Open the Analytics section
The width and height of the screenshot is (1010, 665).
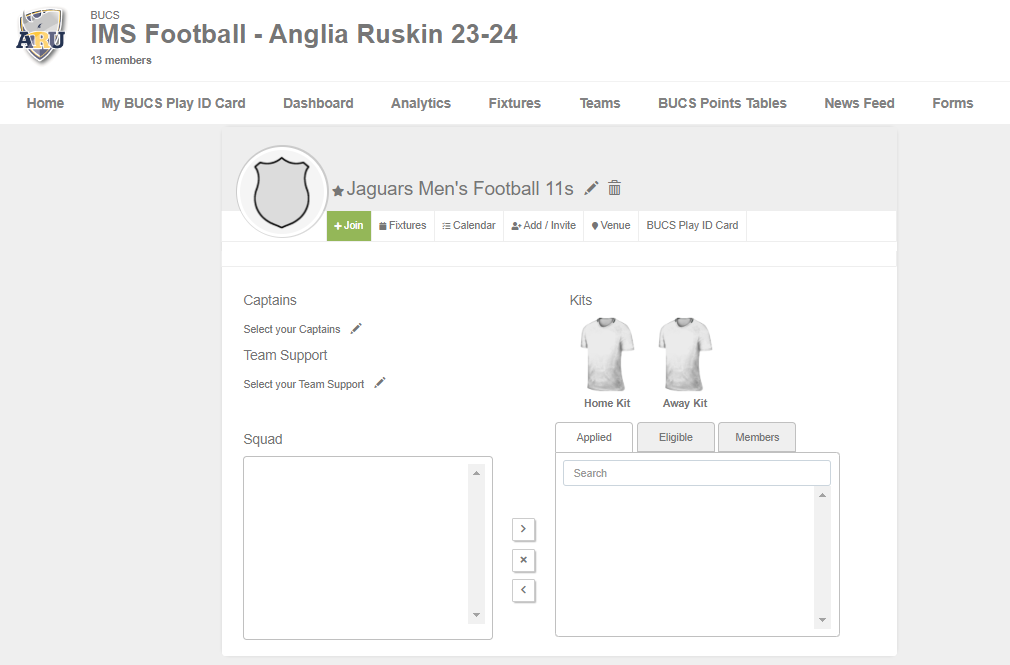(421, 103)
